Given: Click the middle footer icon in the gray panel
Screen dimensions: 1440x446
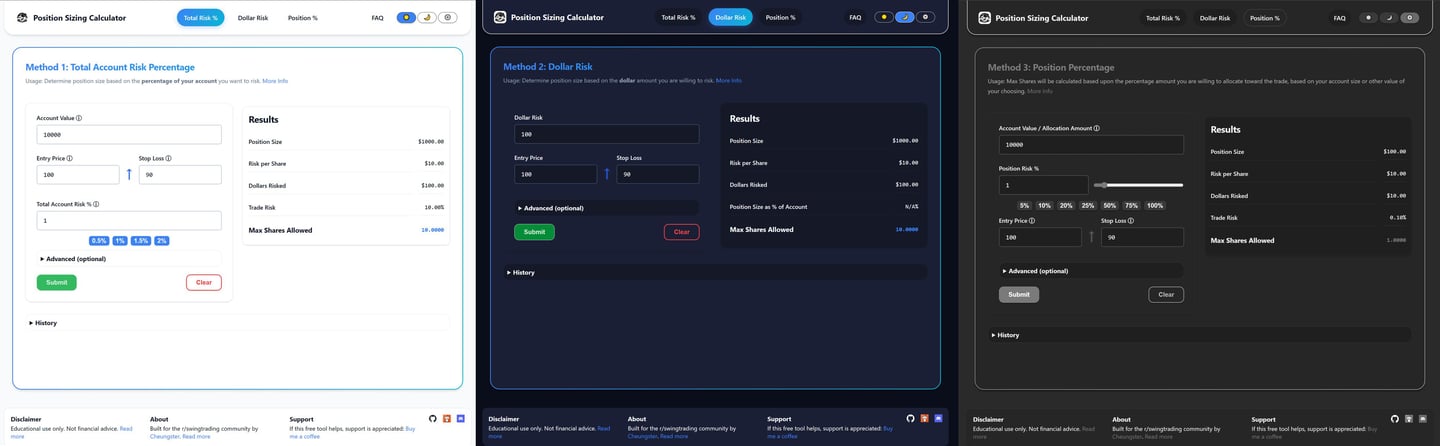Looking at the screenshot, I should pyautogui.click(x=1409, y=418).
